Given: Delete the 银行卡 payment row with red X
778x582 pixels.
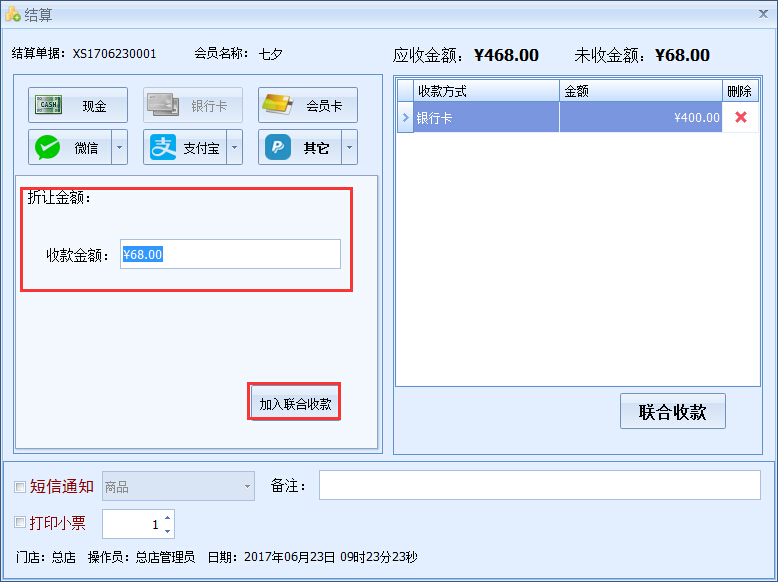Looking at the screenshot, I should (x=740, y=117).
